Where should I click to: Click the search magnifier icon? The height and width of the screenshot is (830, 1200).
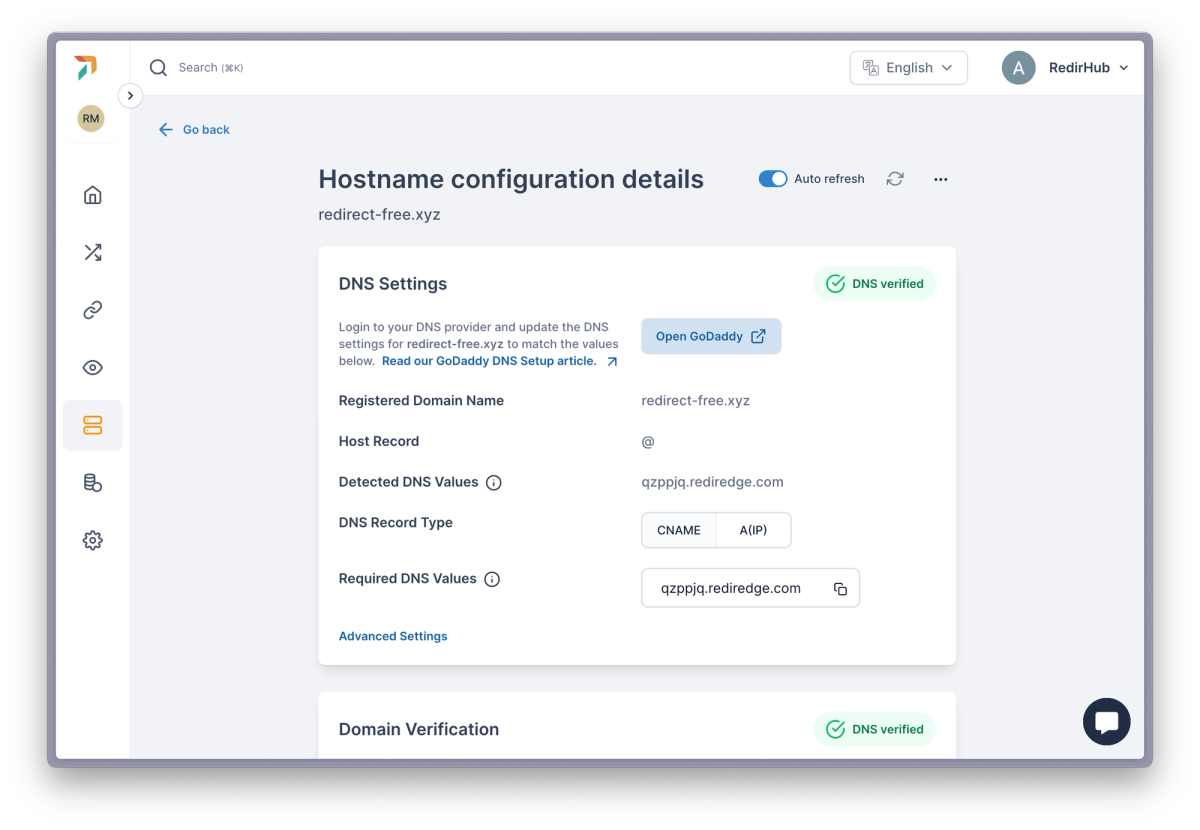pyautogui.click(x=158, y=68)
